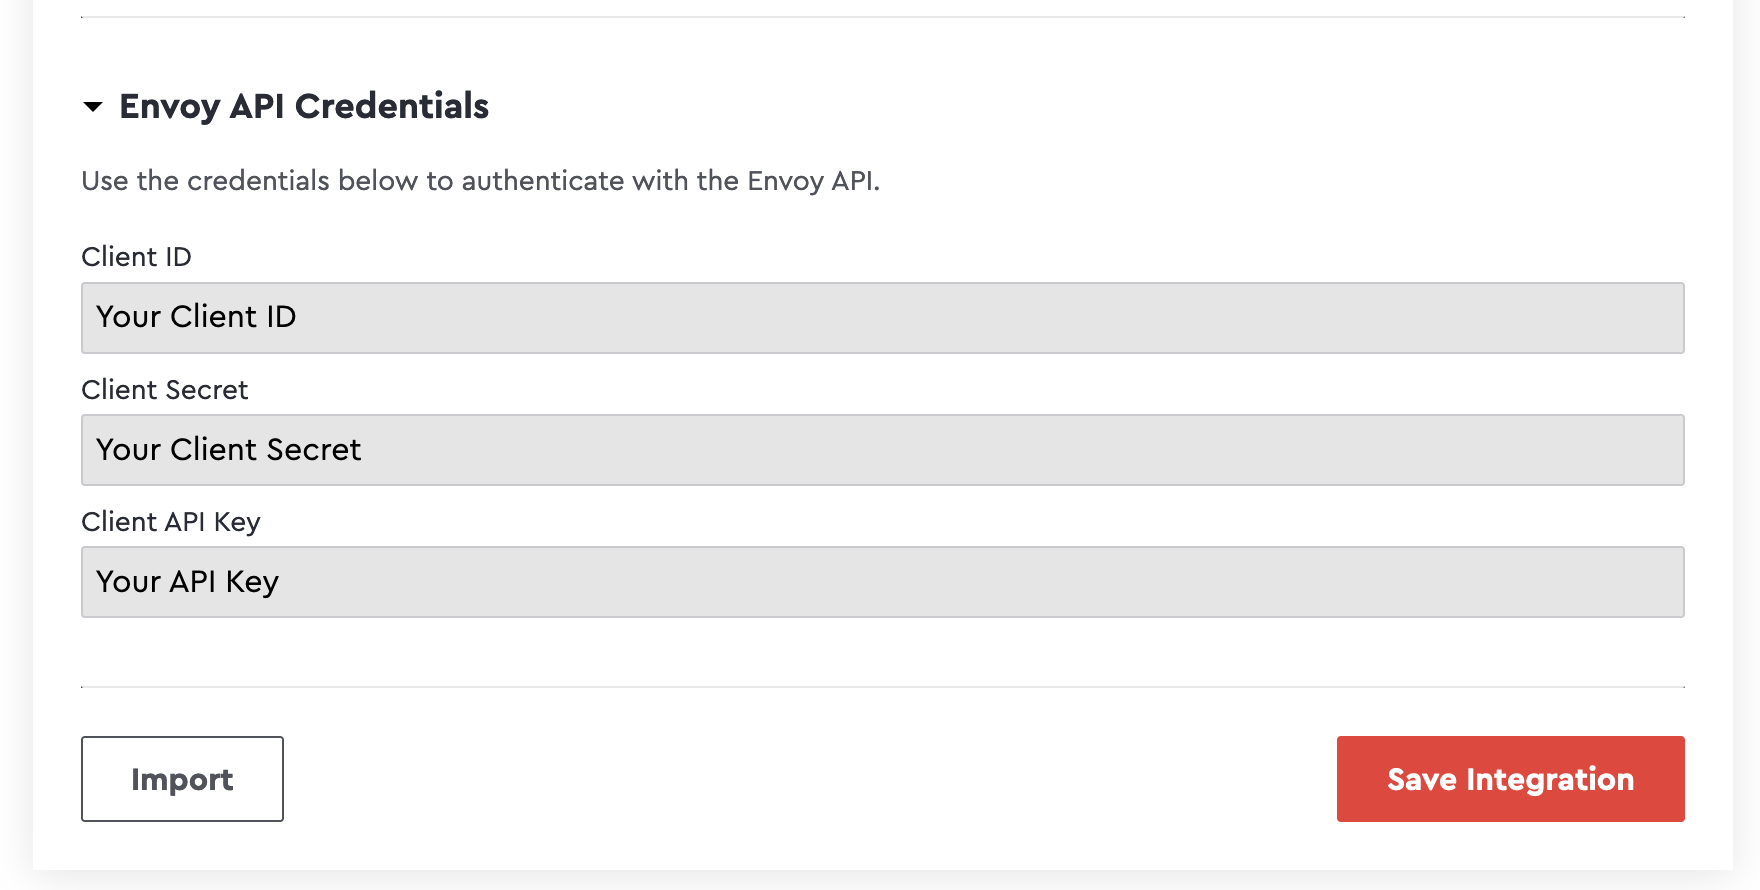Click the authentication instructions text
Image resolution: width=1760 pixels, height=890 pixels.
tap(482, 181)
